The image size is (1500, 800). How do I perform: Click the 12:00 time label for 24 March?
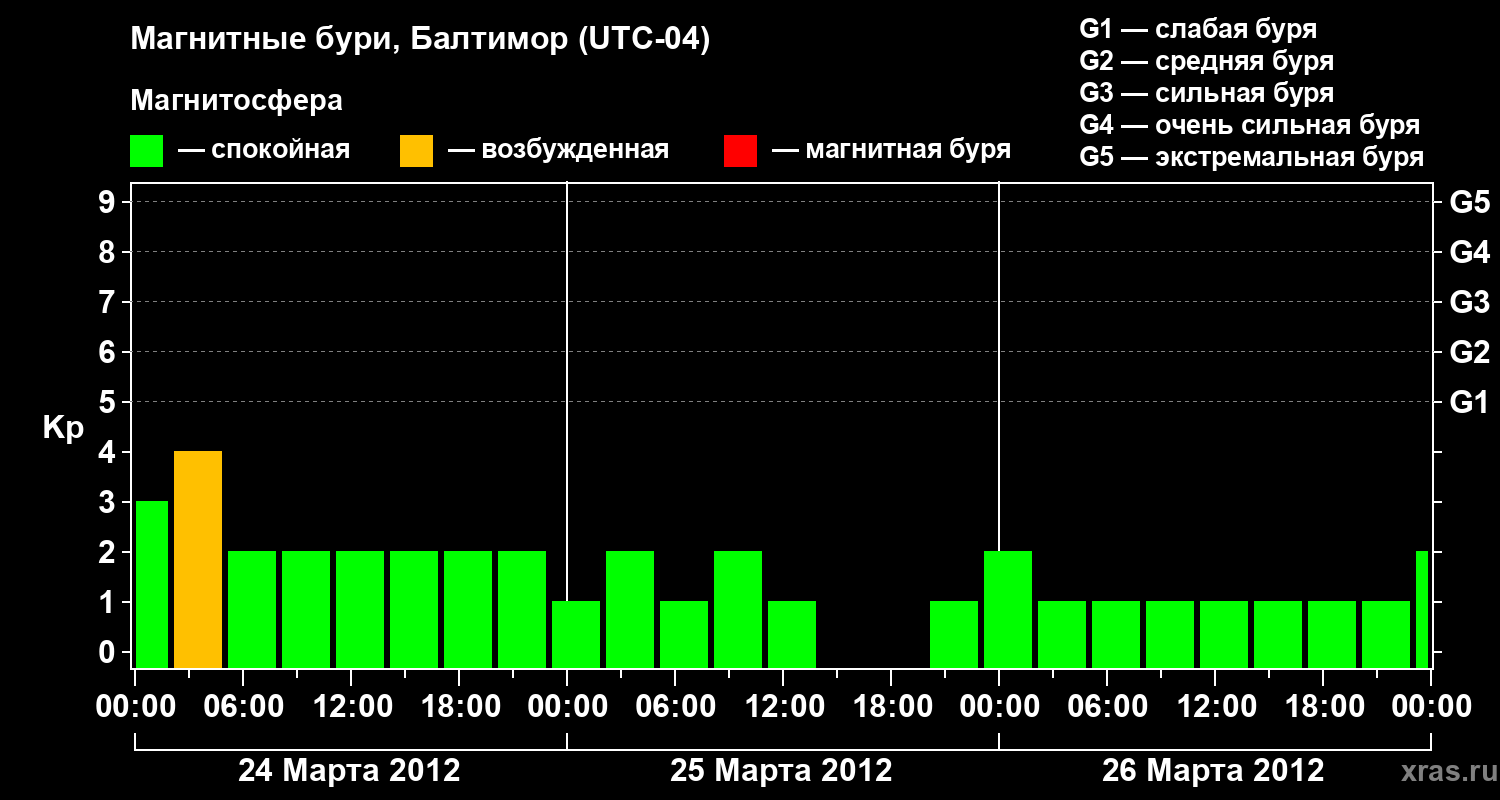(351, 707)
